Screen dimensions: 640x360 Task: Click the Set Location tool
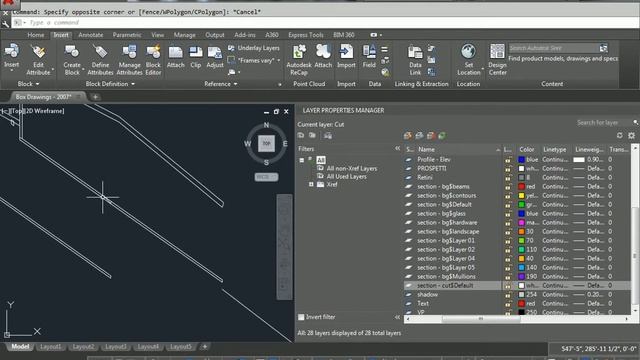tap(469, 60)
